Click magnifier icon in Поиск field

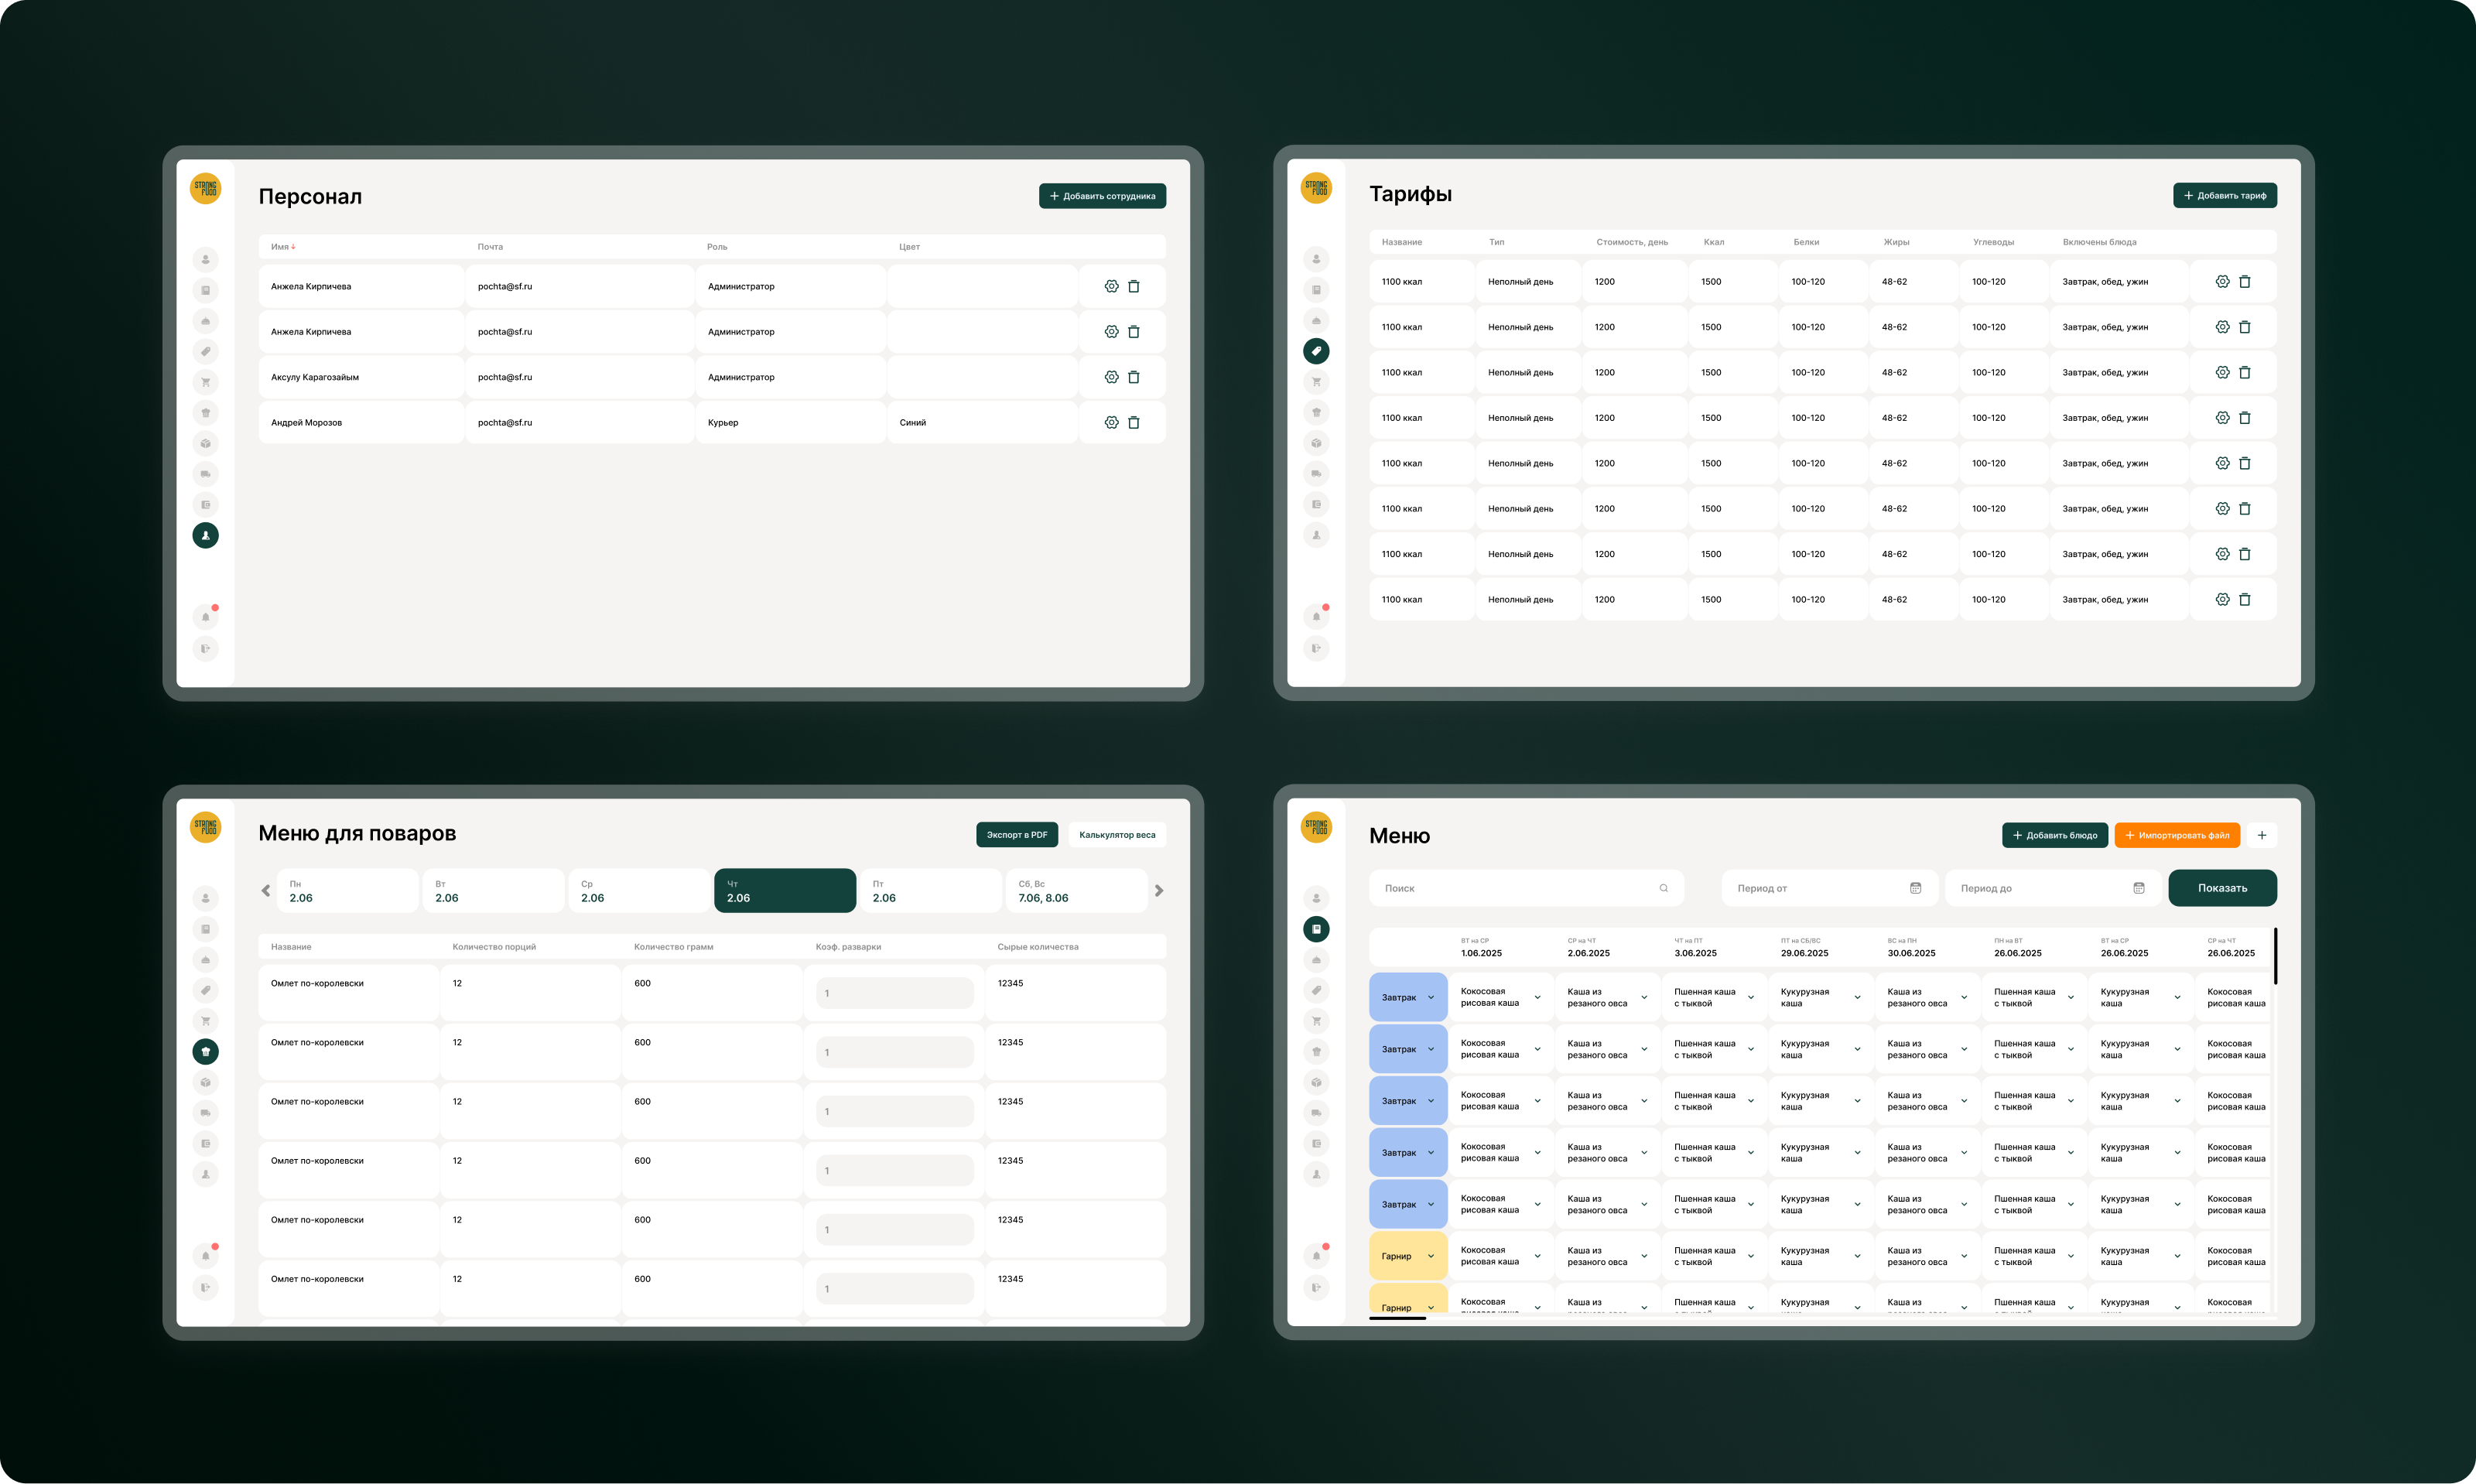(x=1663, y=888)
